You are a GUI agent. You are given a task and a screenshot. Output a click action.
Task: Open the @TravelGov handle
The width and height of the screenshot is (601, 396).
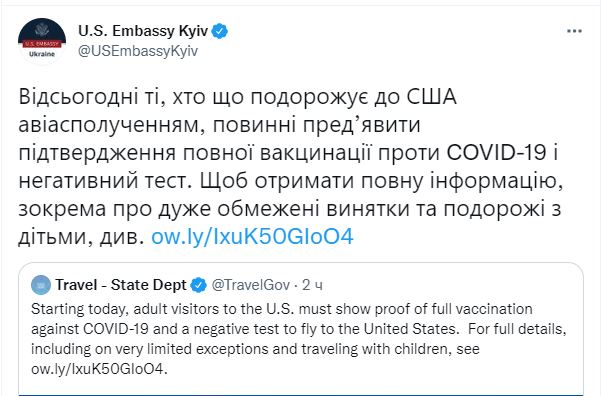coord(251,285)
